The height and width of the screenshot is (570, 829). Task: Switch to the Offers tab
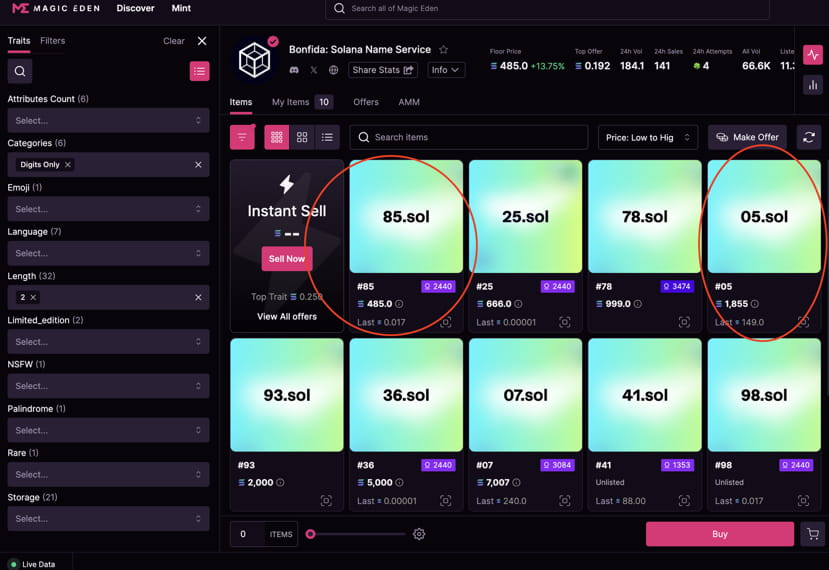point(366,102)
